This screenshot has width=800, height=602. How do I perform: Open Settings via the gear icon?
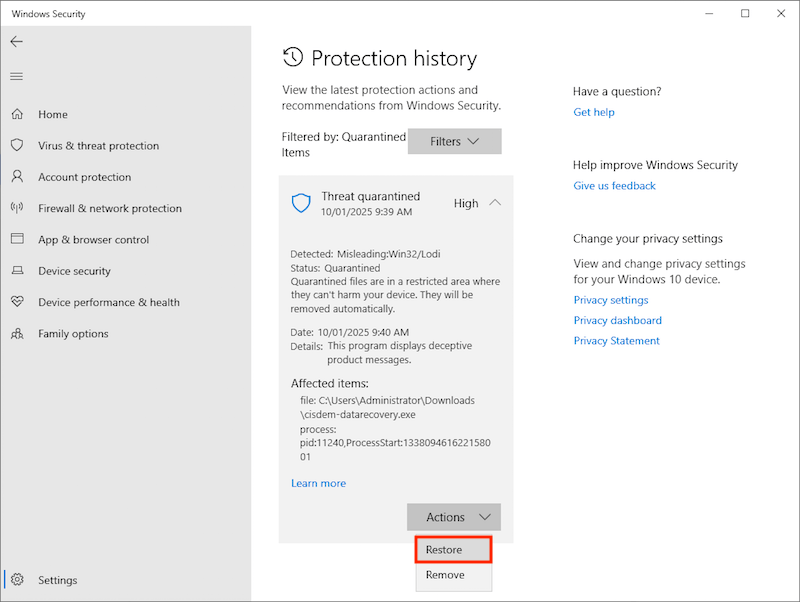17,580
